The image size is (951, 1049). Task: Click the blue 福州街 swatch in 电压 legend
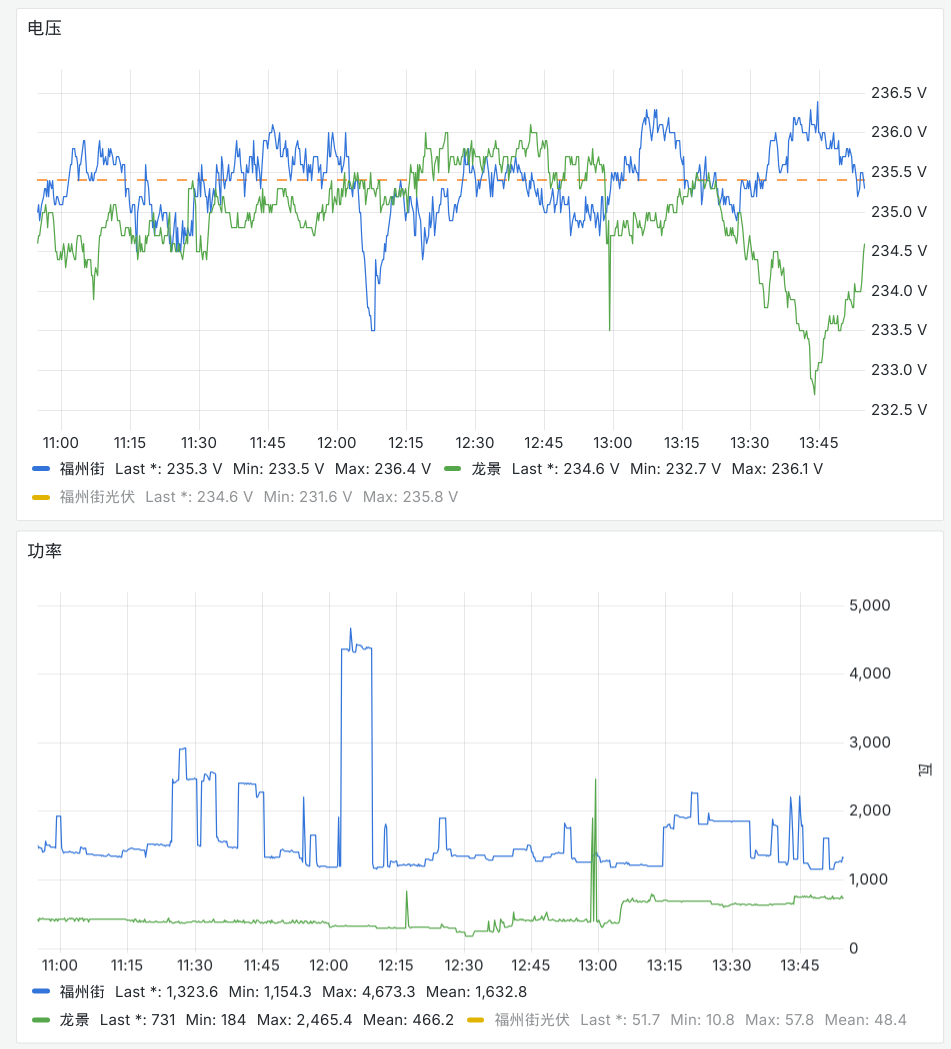41,469
